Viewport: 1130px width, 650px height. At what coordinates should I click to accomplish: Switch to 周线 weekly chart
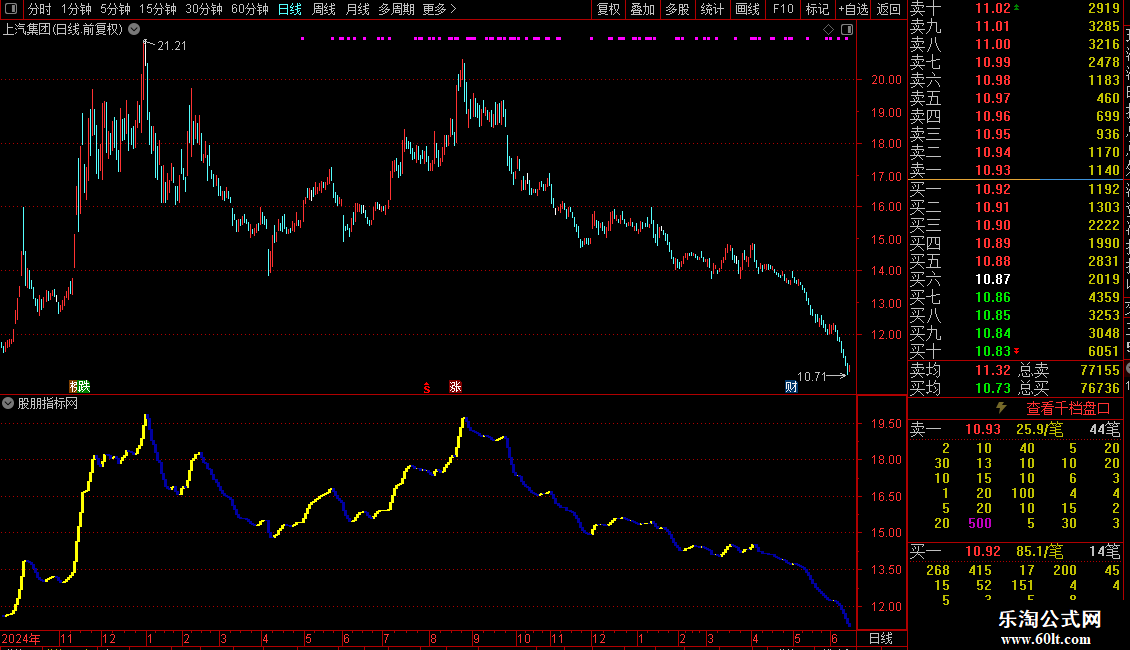coord(324,9)
